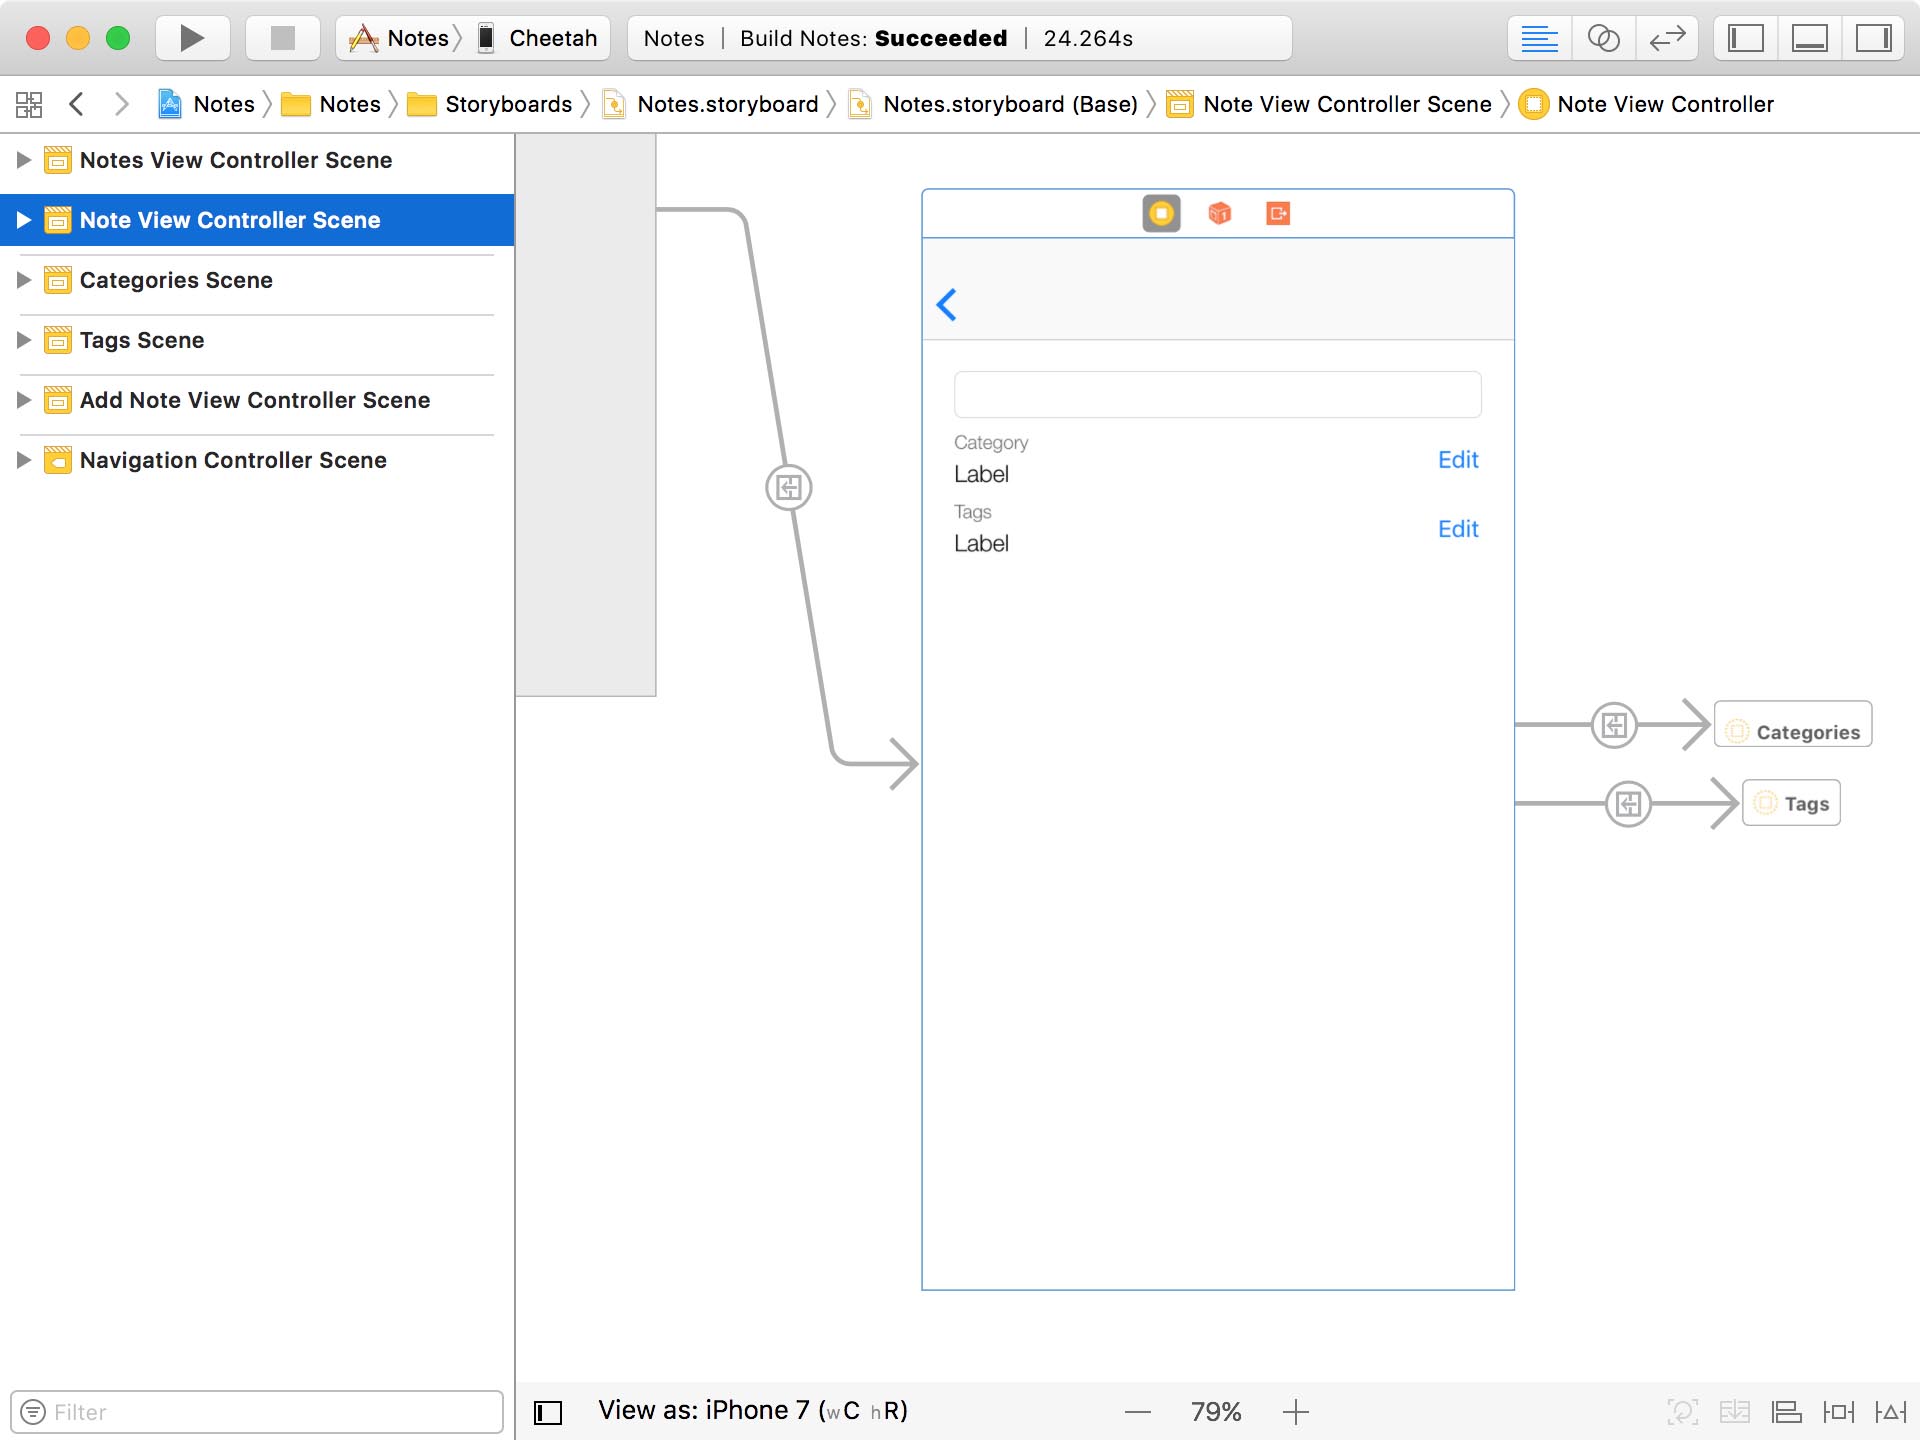
Task: Click the stop button in the toolbar
Action: [x=282, y=38]
